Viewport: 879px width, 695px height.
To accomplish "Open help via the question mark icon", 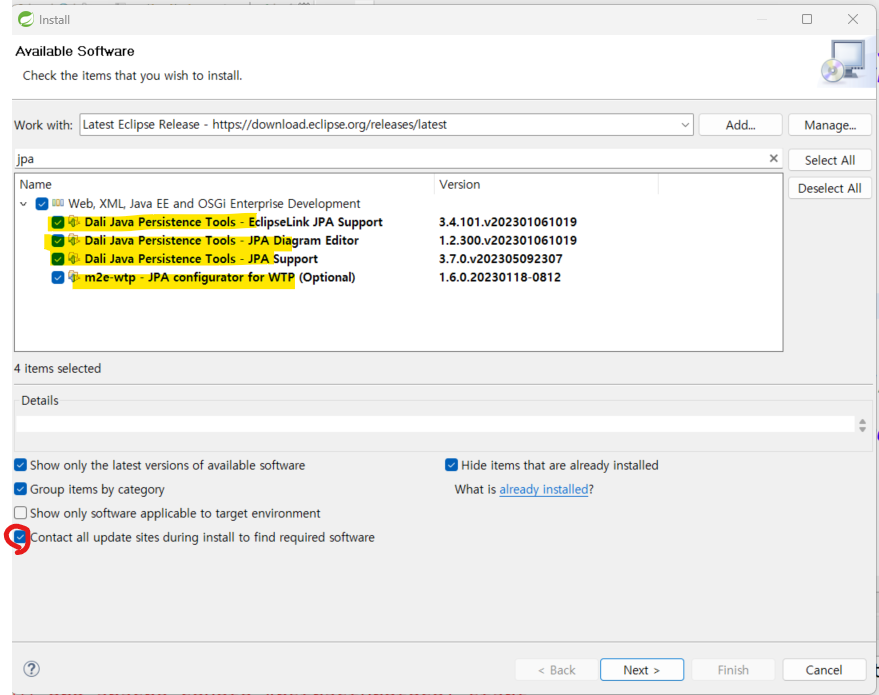I will click(x=31, y=669).
